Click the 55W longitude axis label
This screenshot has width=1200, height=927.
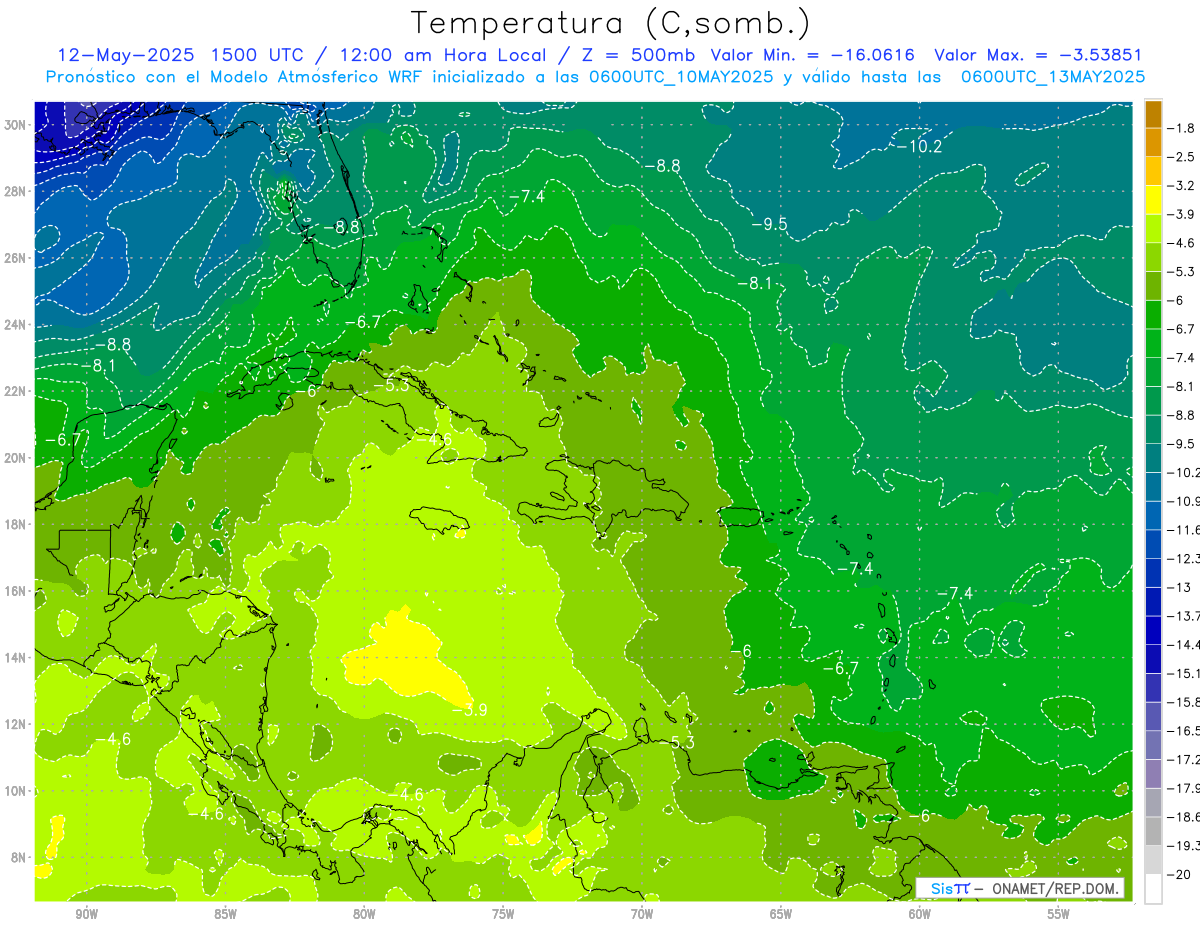[x=1059, y=914]
